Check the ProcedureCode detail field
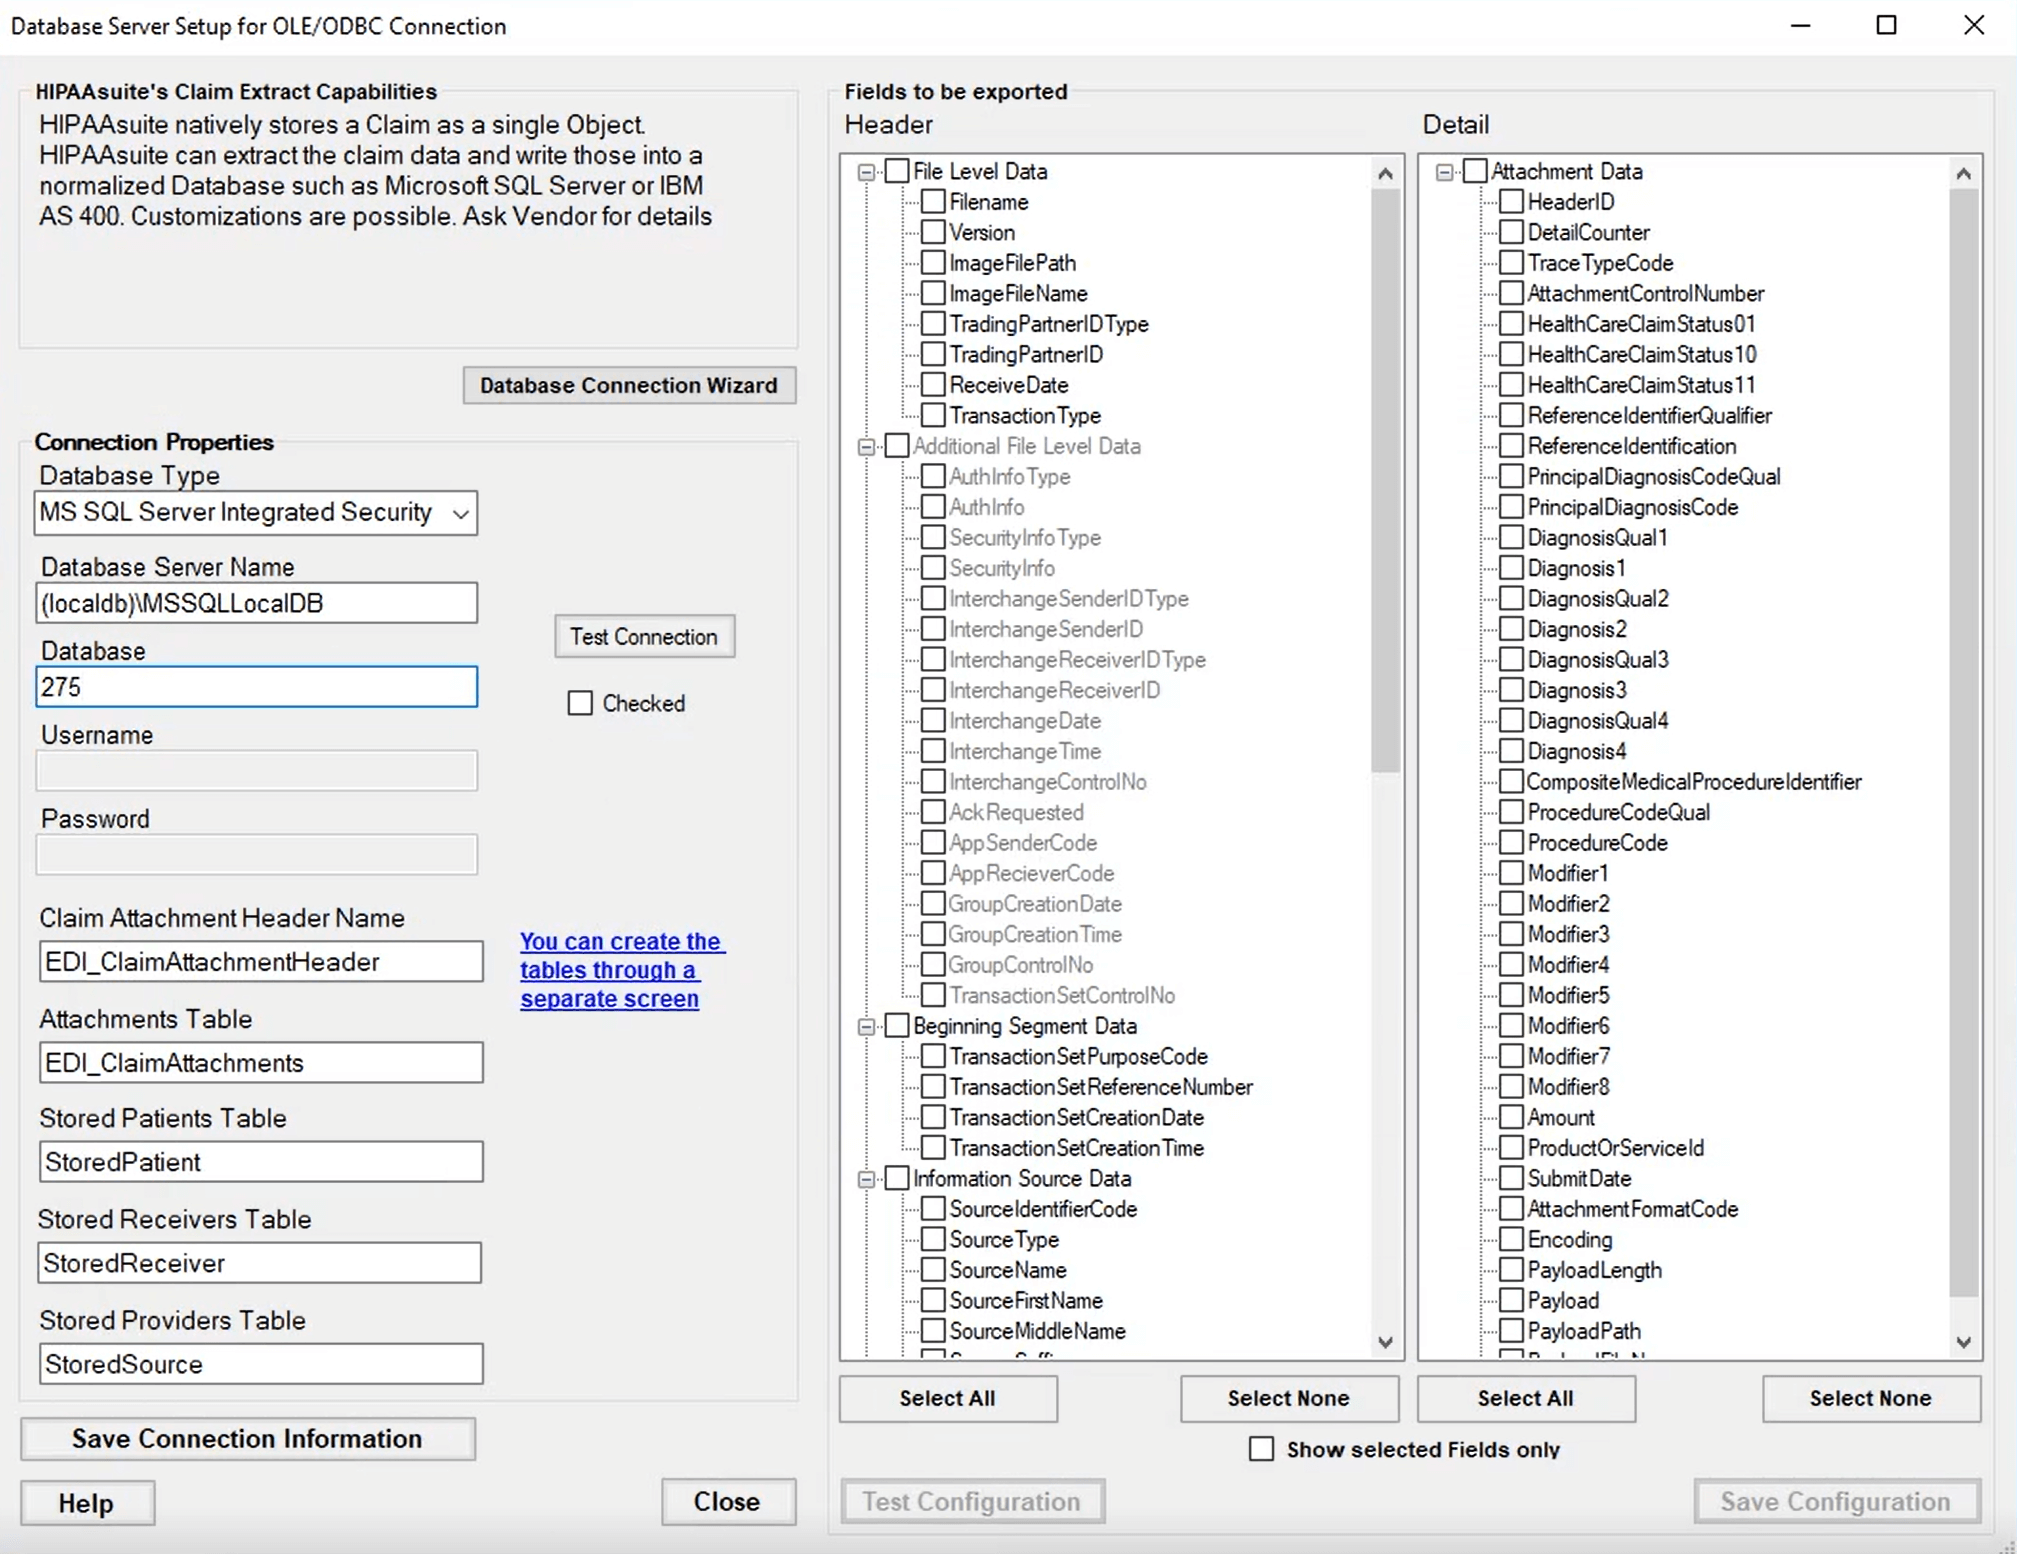This screenshot has width=2017, height=1554. 1511,843
